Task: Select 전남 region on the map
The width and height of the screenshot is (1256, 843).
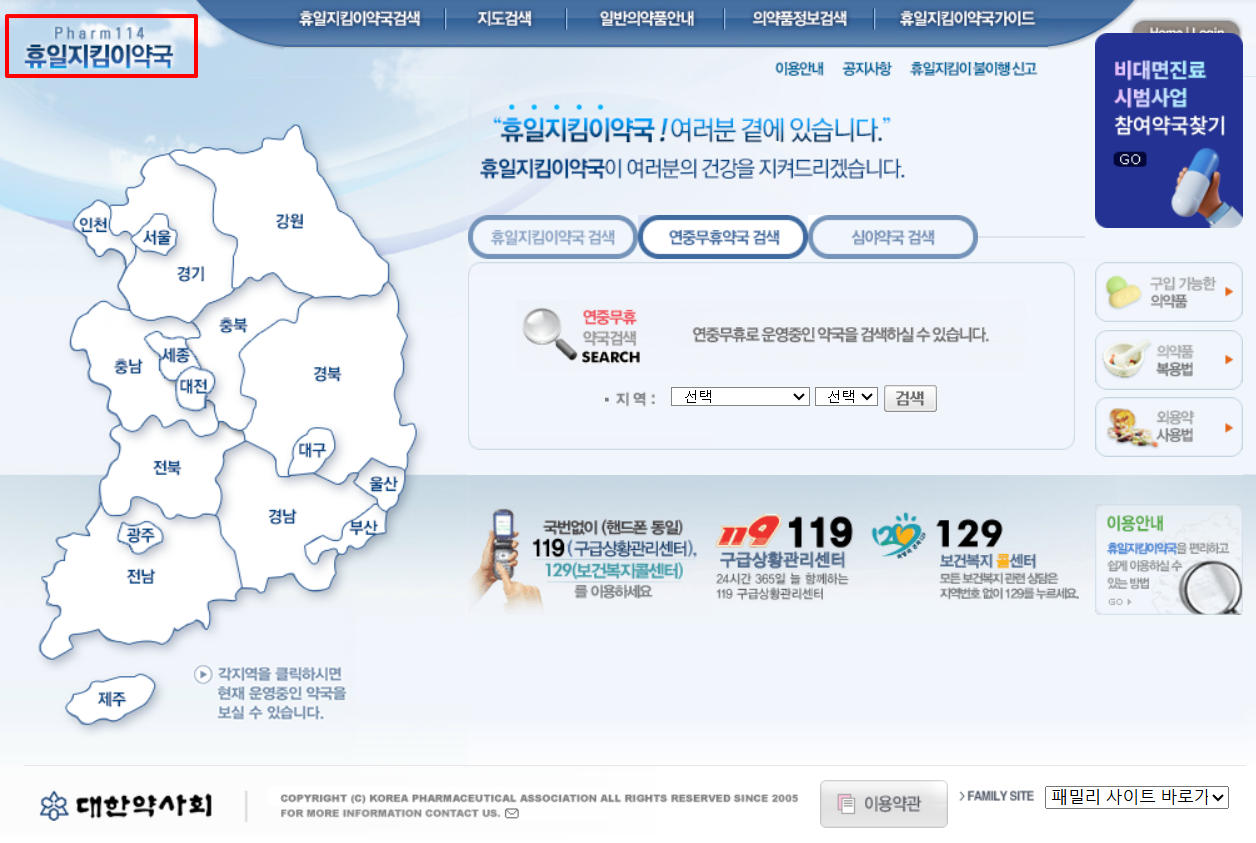Action: [x=141, y=576]
